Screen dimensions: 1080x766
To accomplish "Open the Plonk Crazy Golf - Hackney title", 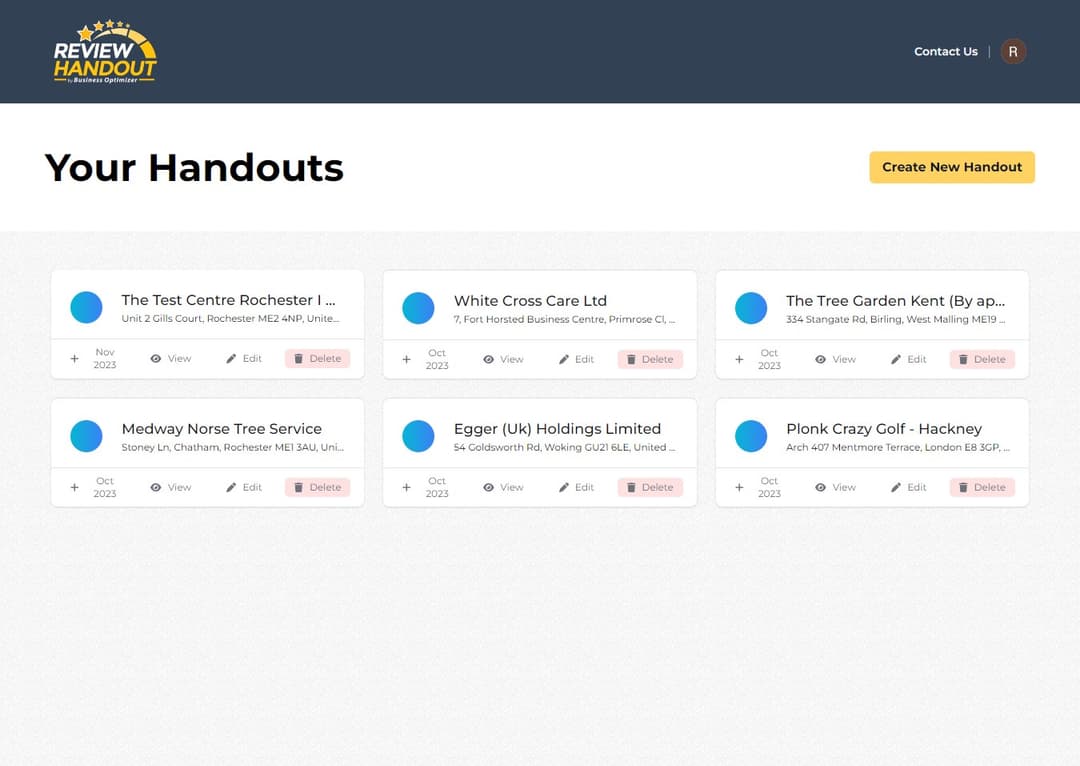I will click(x=883, y=428).
